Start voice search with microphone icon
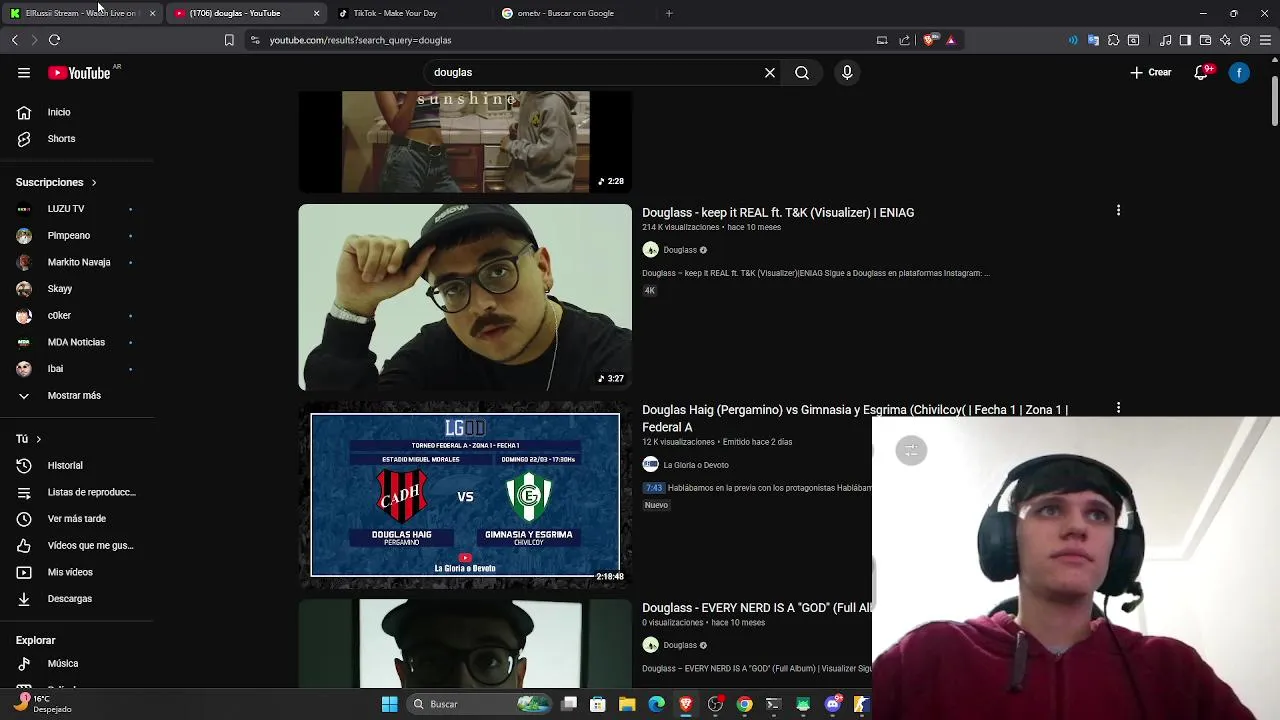1280x720 pixels. pos(847,72)
